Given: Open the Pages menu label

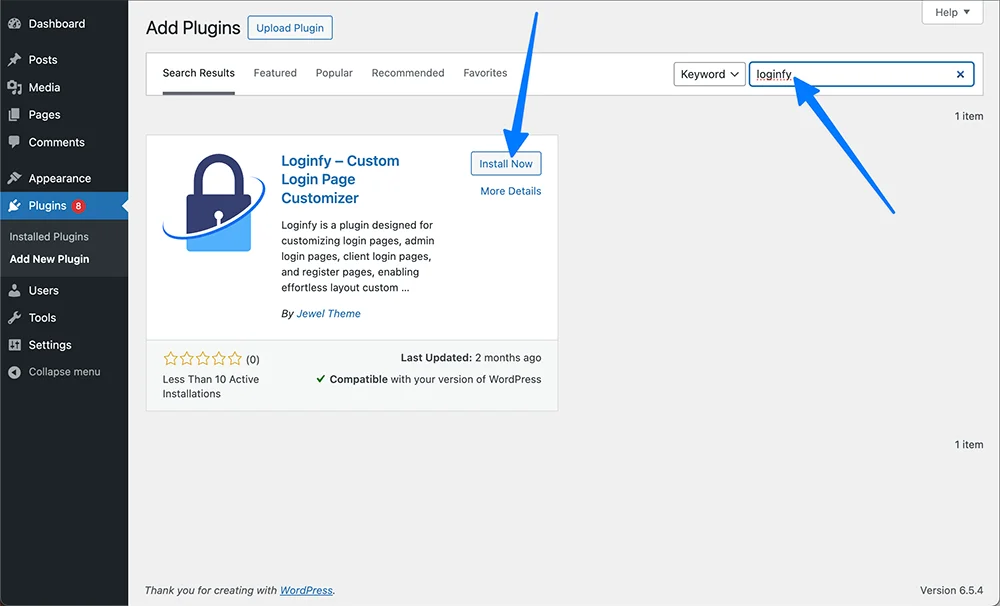Looking at the screenshot, I should tap(44, 115).
